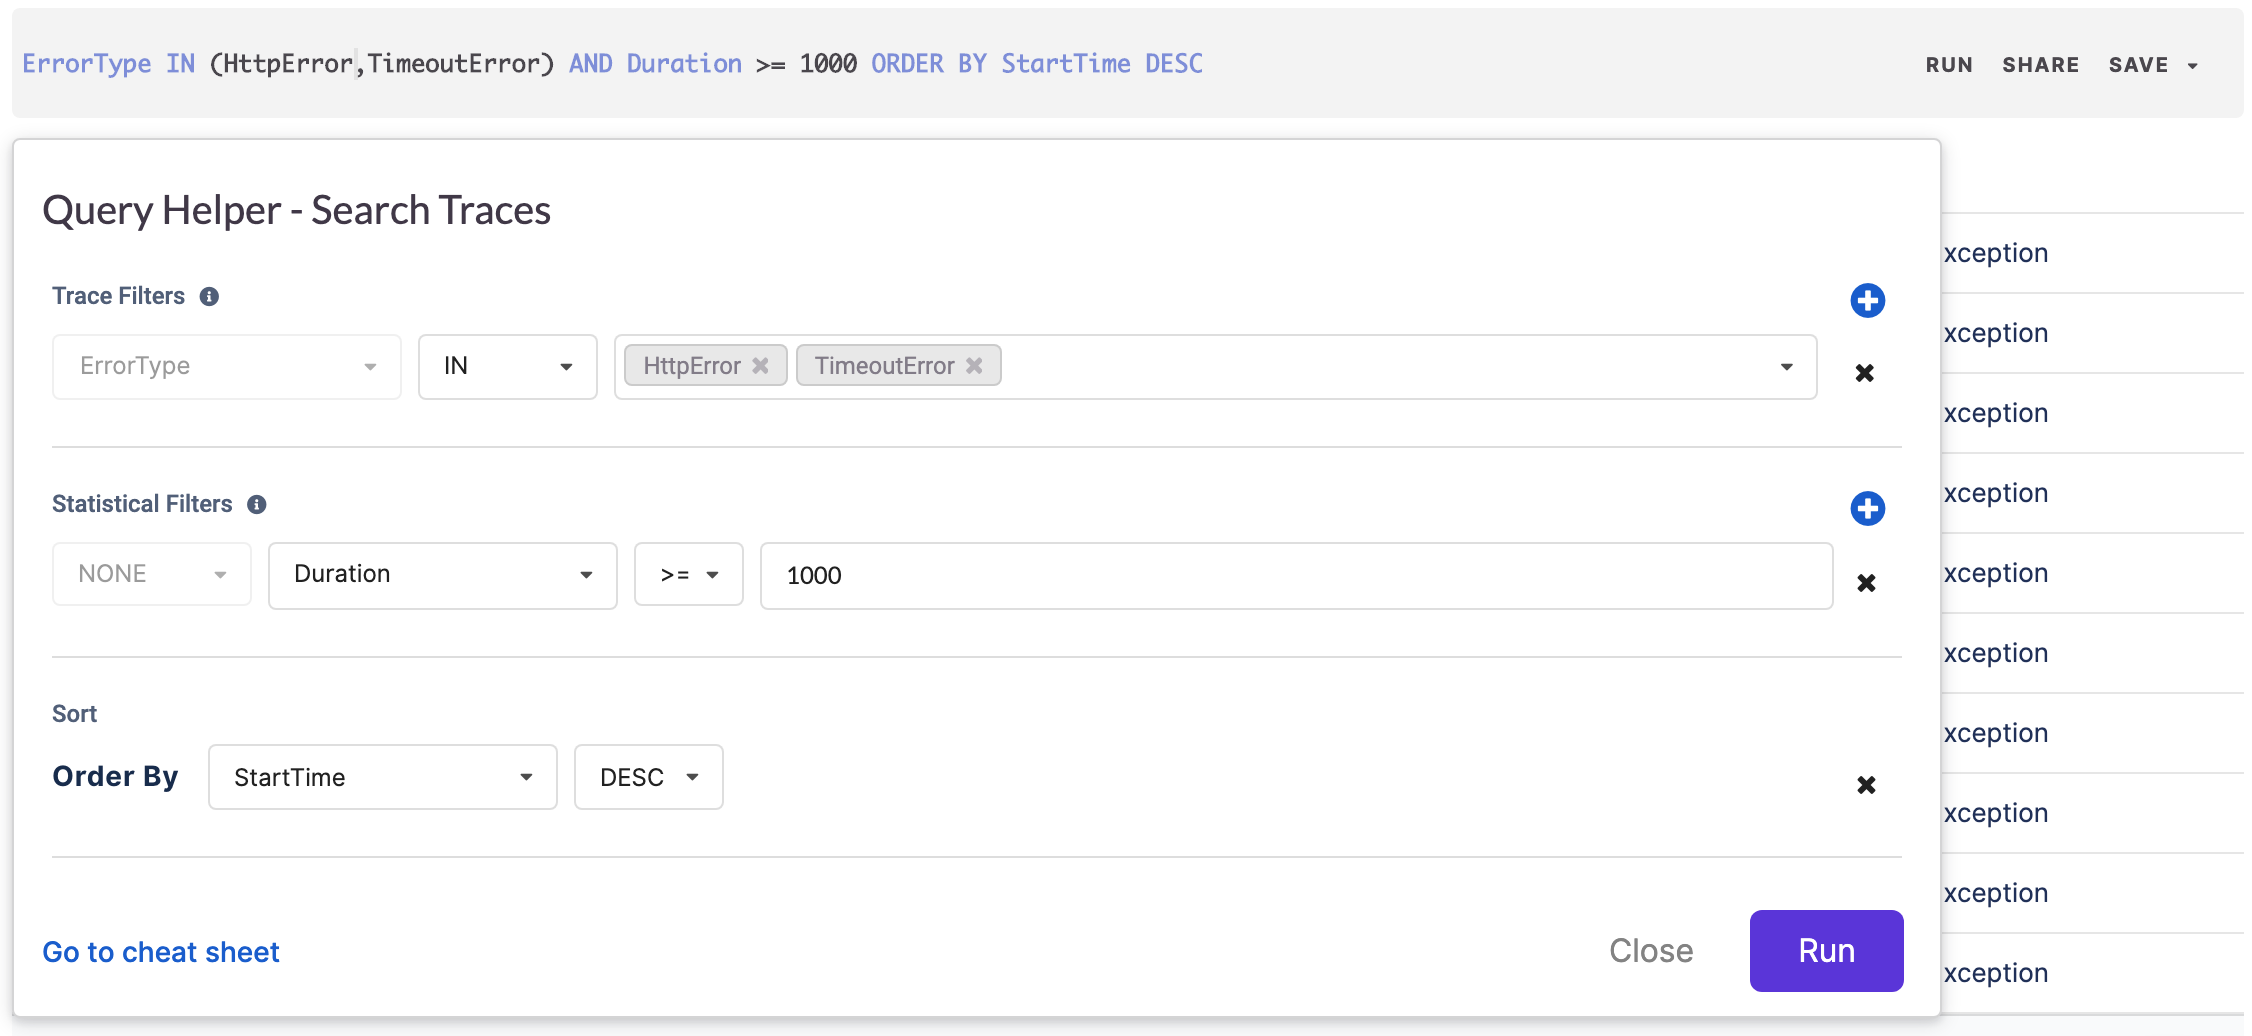Open the ErrorType field dropdown
Viewport: 2252px width, 1036px height.
click(x=227, y=367)
